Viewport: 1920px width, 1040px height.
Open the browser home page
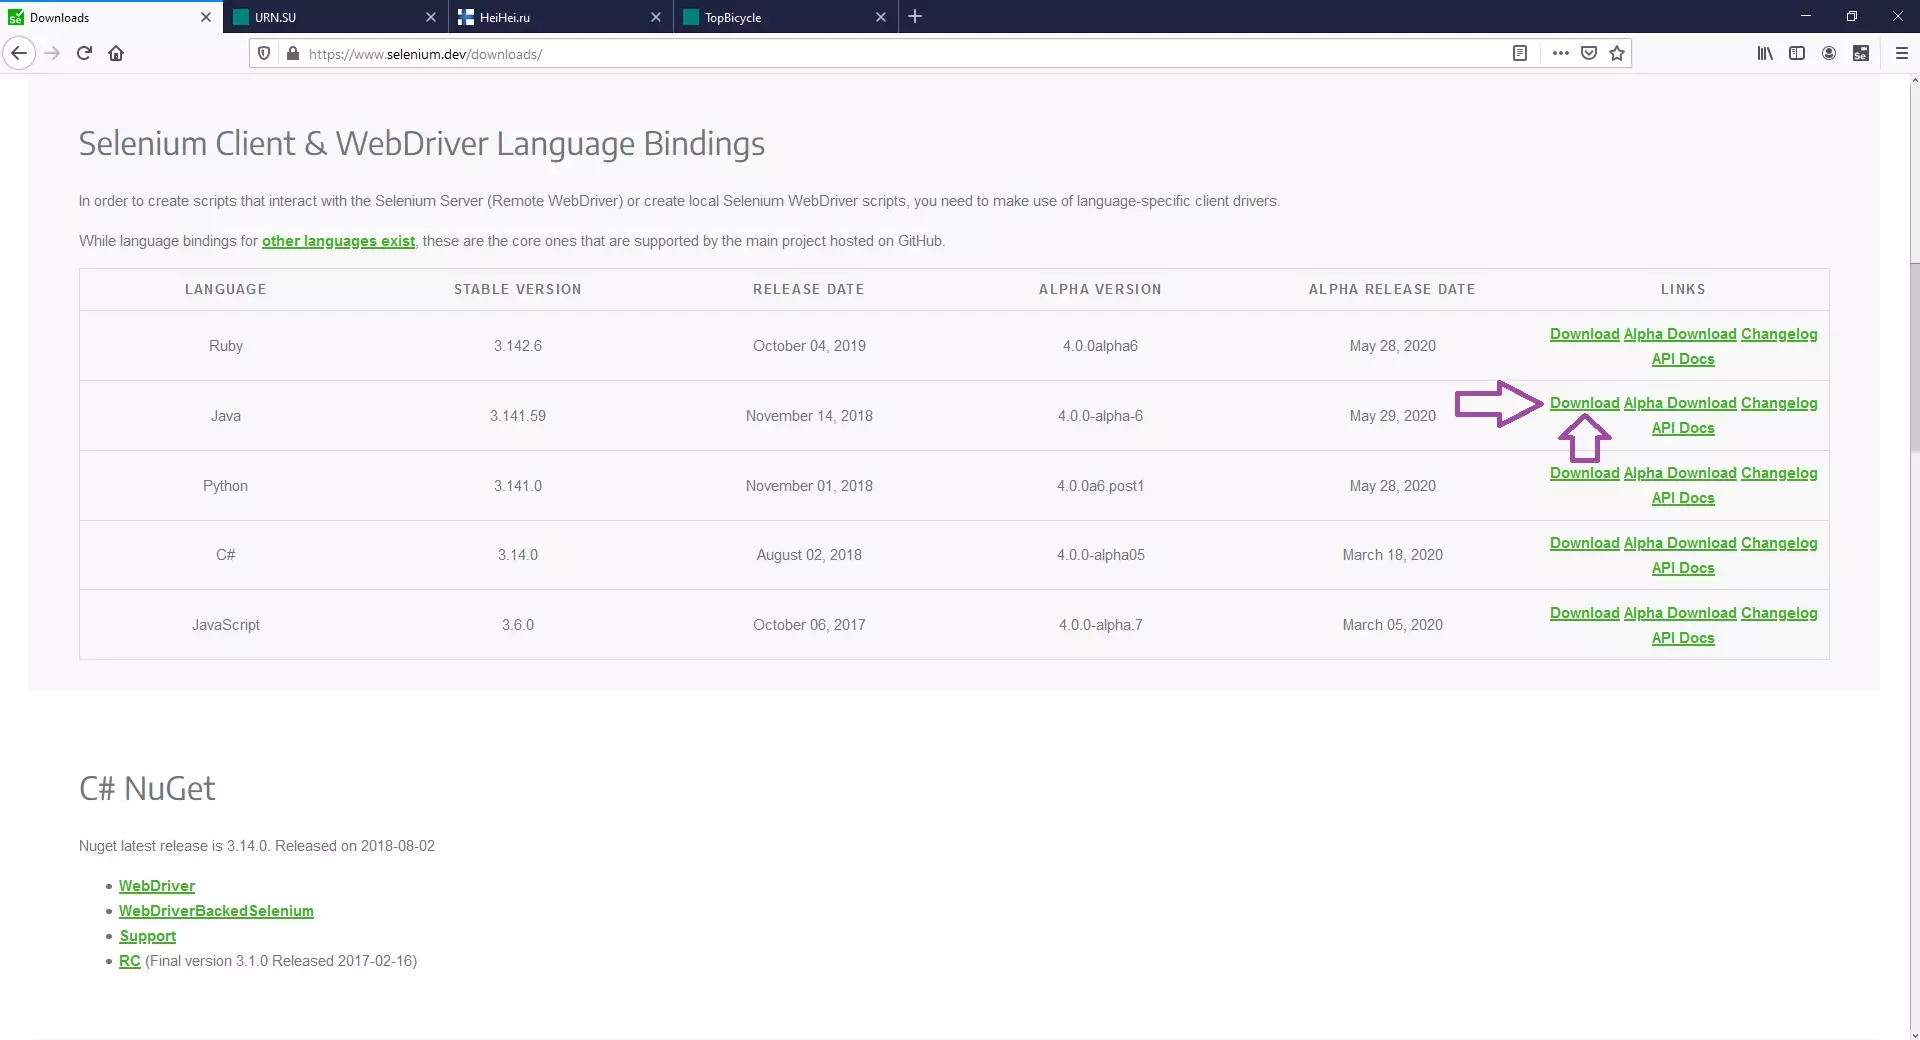click(x=116, y=53)
